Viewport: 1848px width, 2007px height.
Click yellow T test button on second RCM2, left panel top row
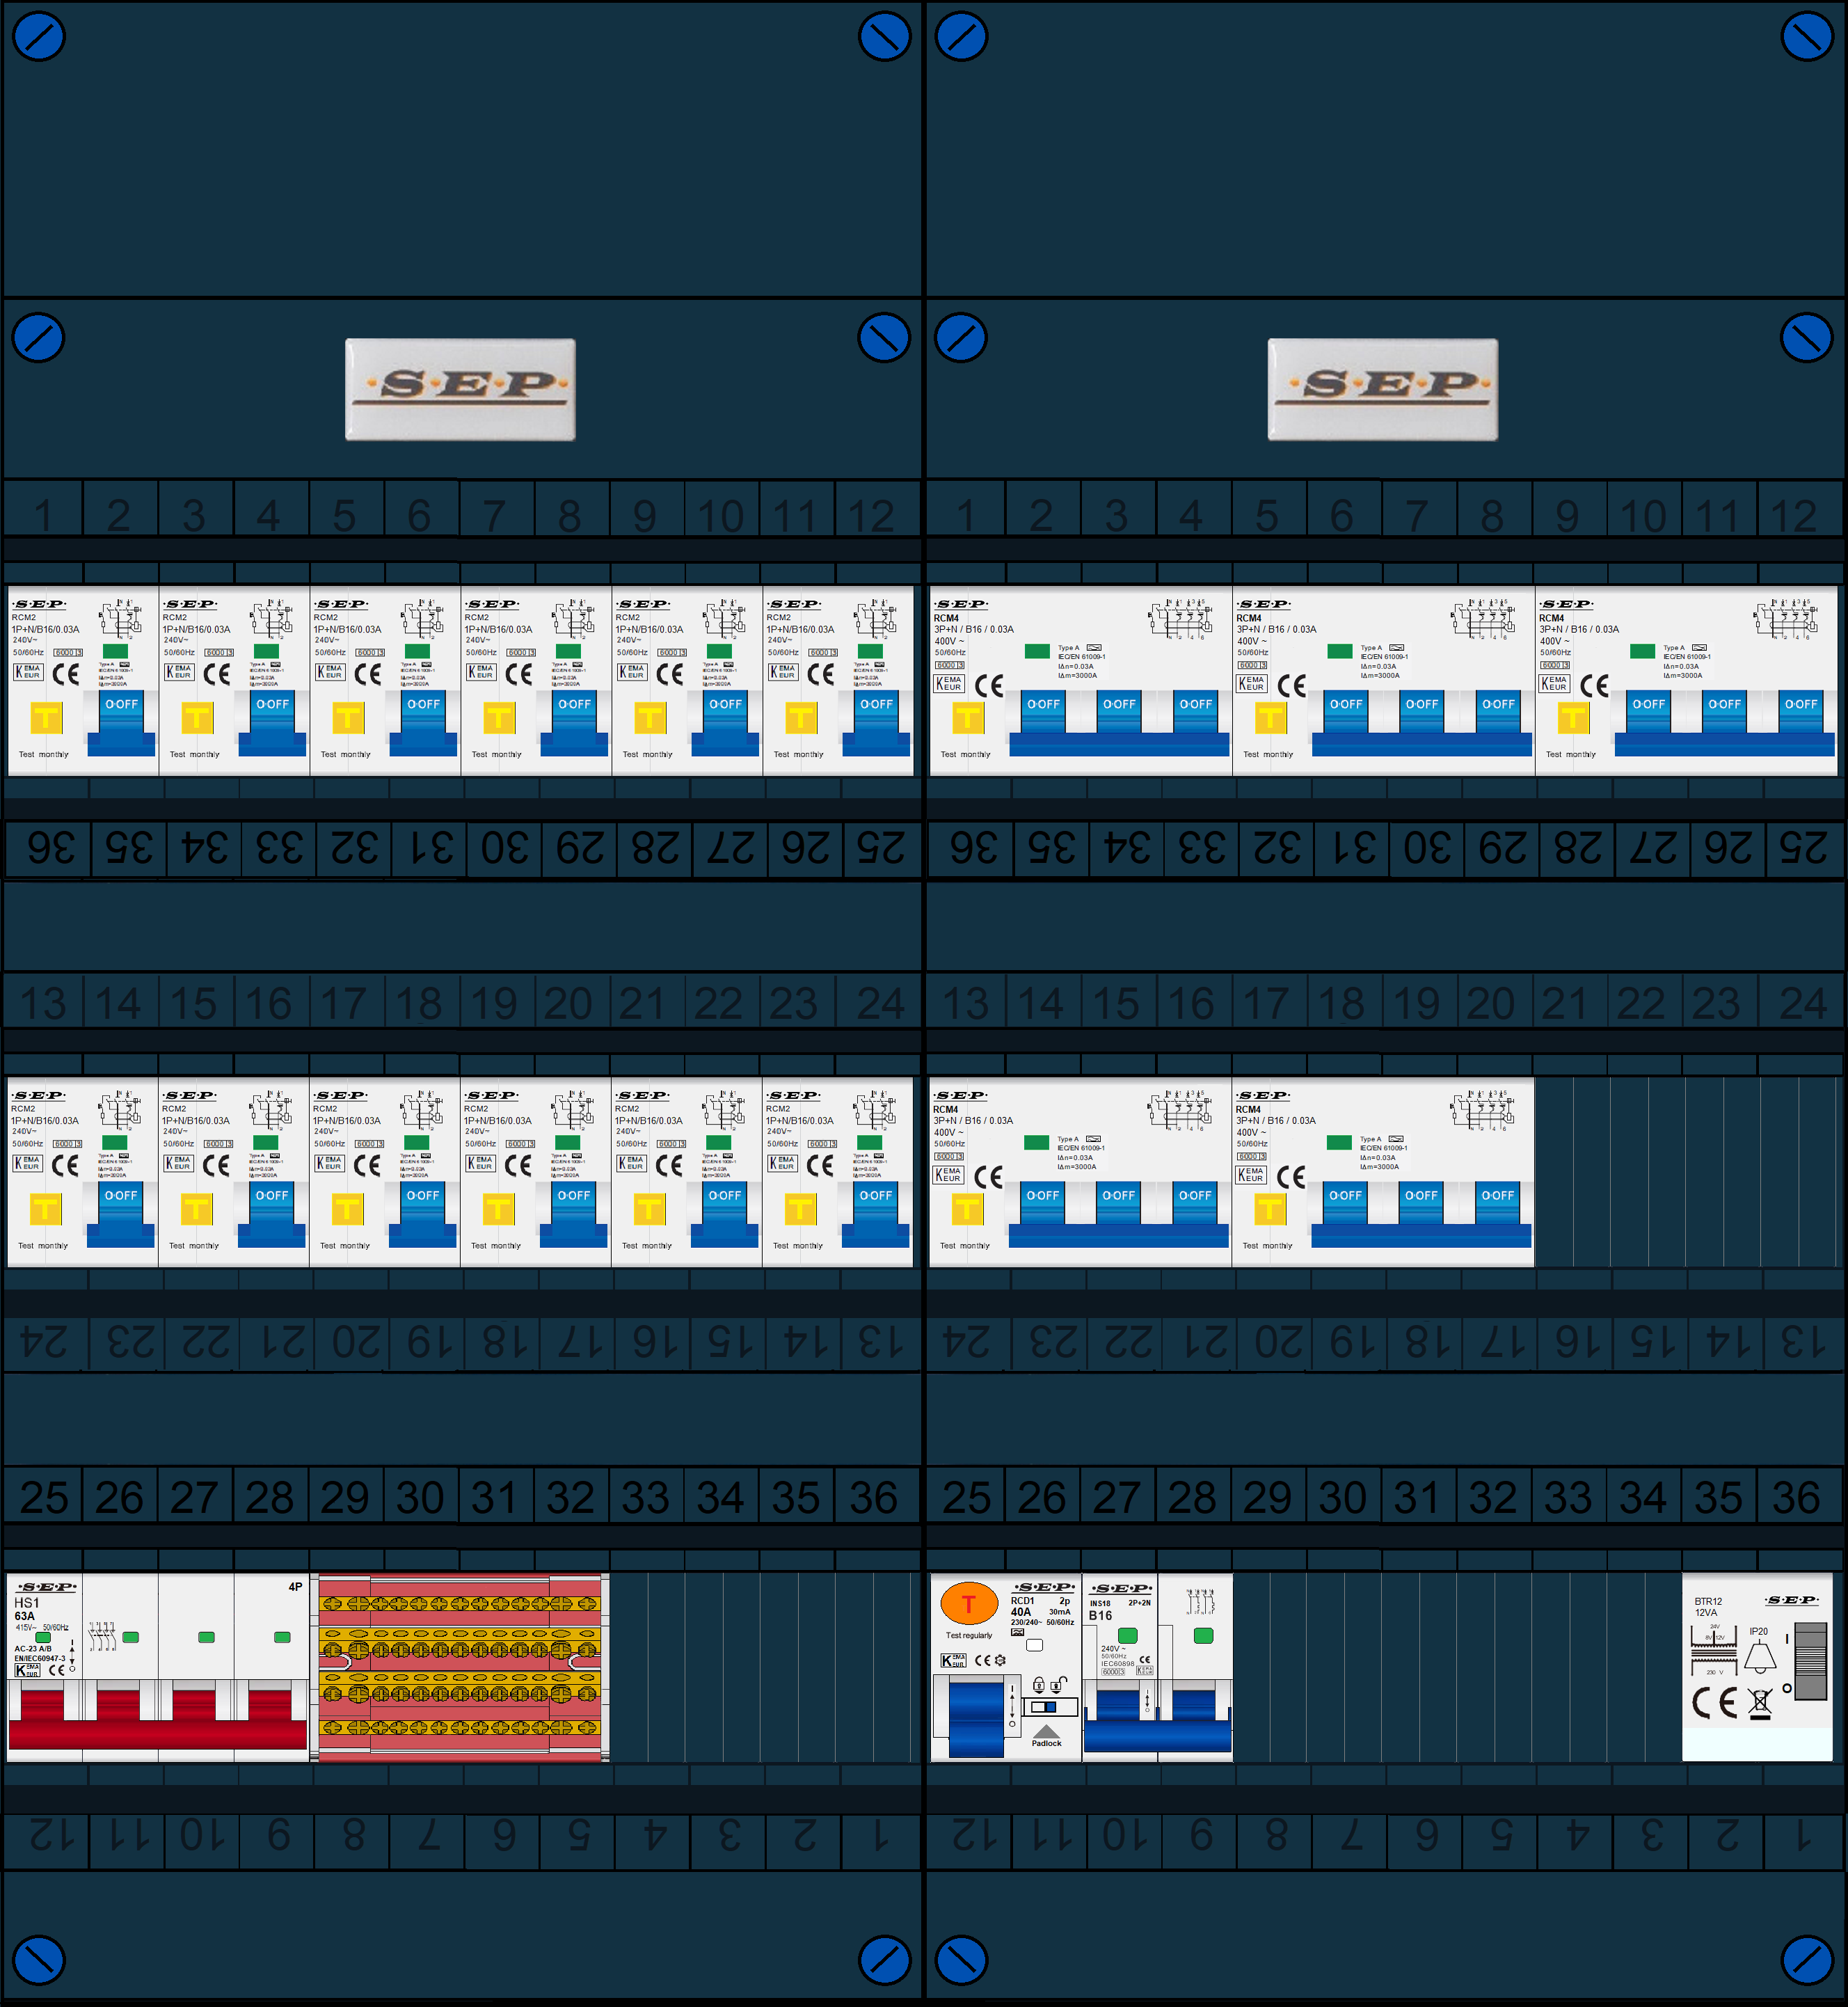(197, 718)
